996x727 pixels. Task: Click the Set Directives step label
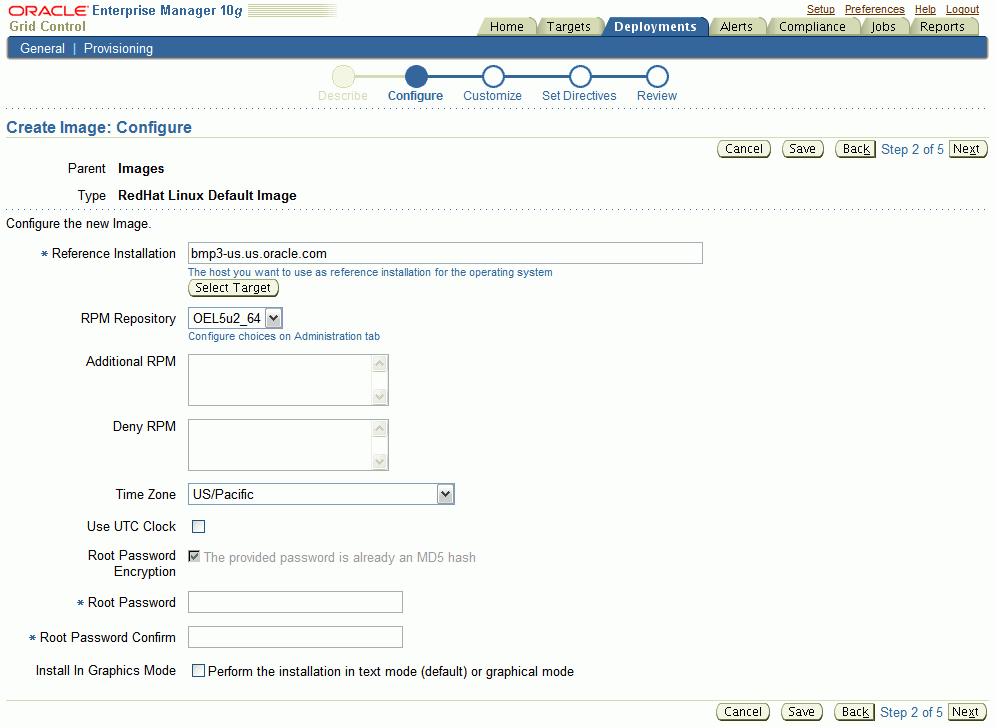[579, 96]
